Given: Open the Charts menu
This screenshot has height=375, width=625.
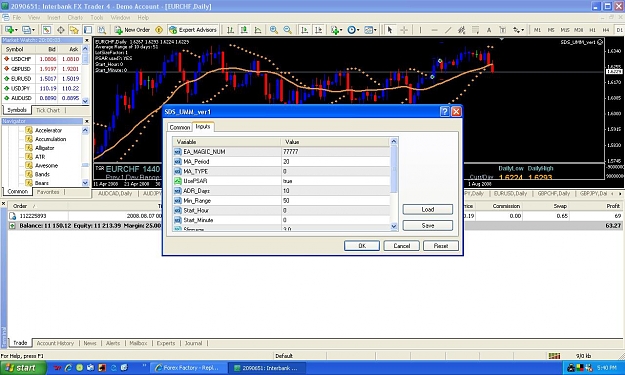Looking at the screenshot, I should coord(75,18).
